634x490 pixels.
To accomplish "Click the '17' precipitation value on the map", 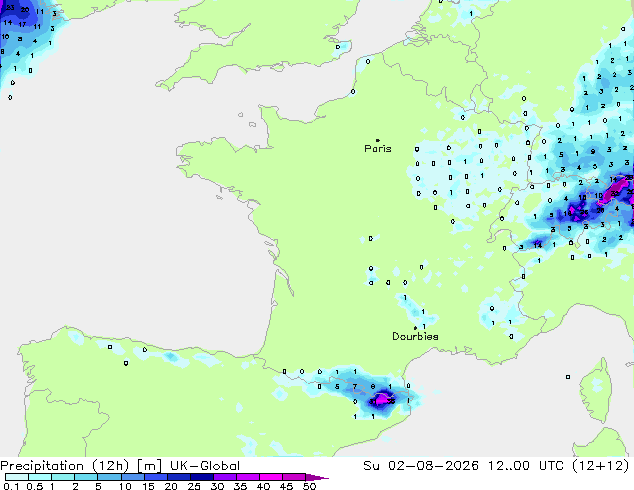I will (x=22, y=24).
